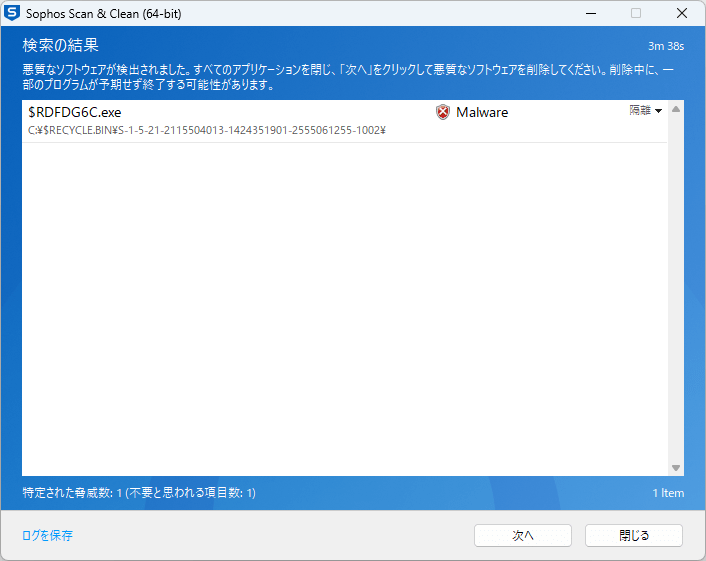The image size is (706, 561).
Task: Select the $RDFDG6C.exe file name
Action: click(x=75, y=112)
